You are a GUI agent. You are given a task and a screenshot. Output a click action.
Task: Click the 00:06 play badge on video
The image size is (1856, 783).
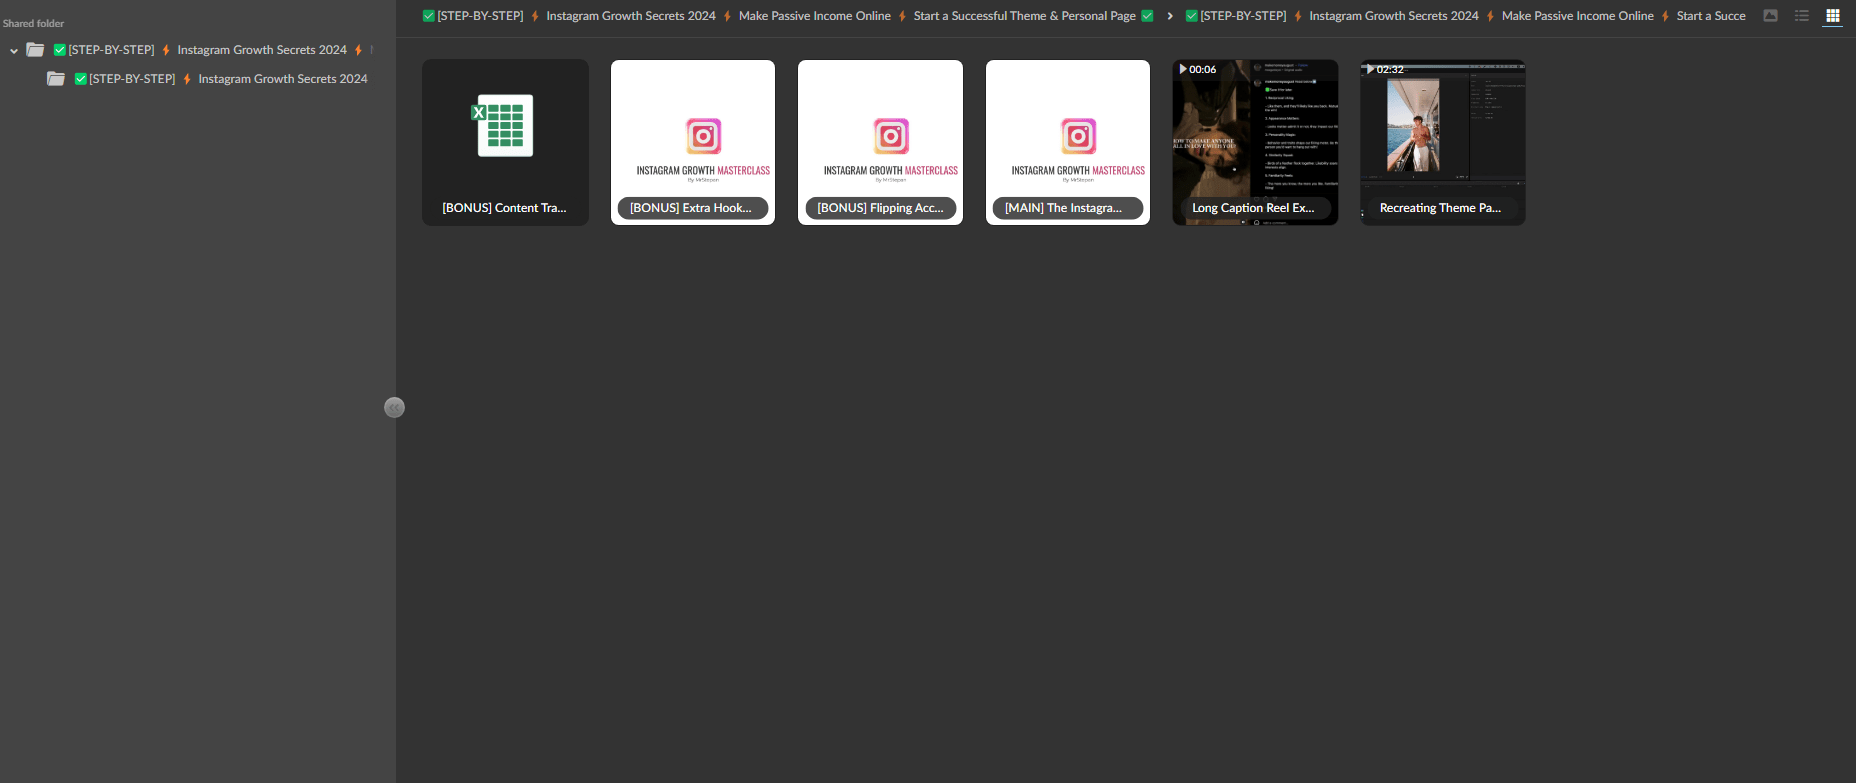click(x=1198, y=70)
